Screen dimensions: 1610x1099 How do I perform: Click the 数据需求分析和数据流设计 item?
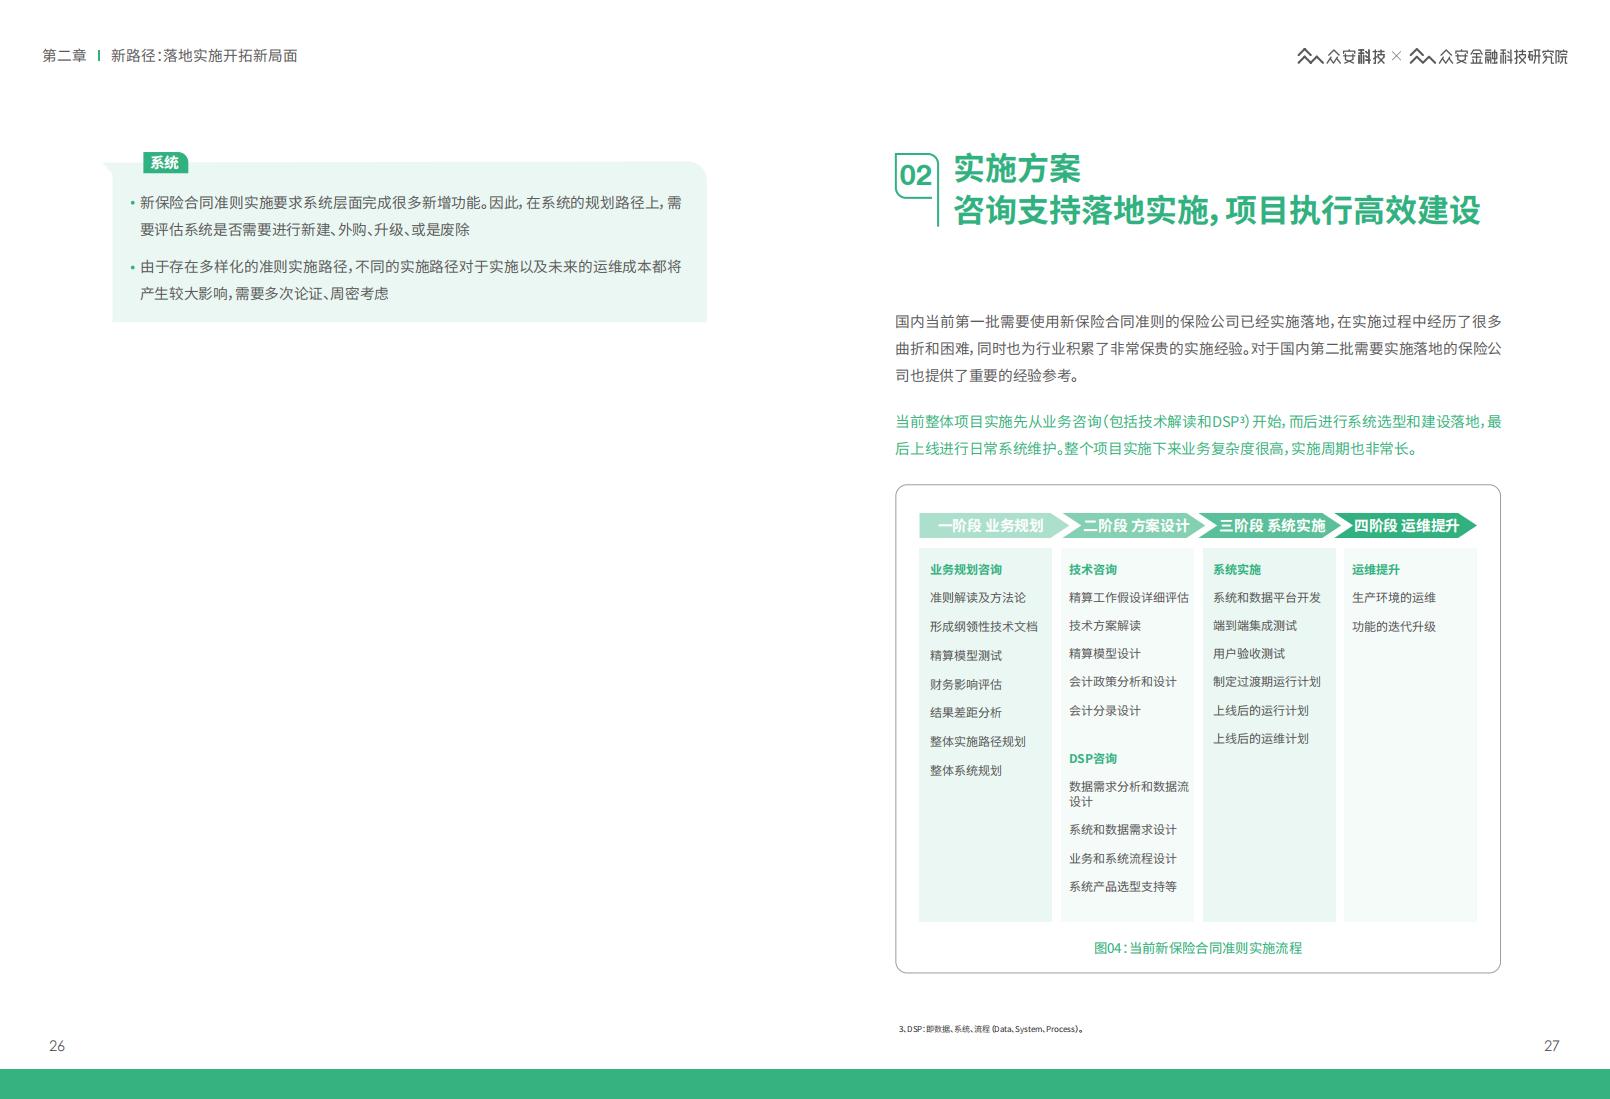[1129, 794]
